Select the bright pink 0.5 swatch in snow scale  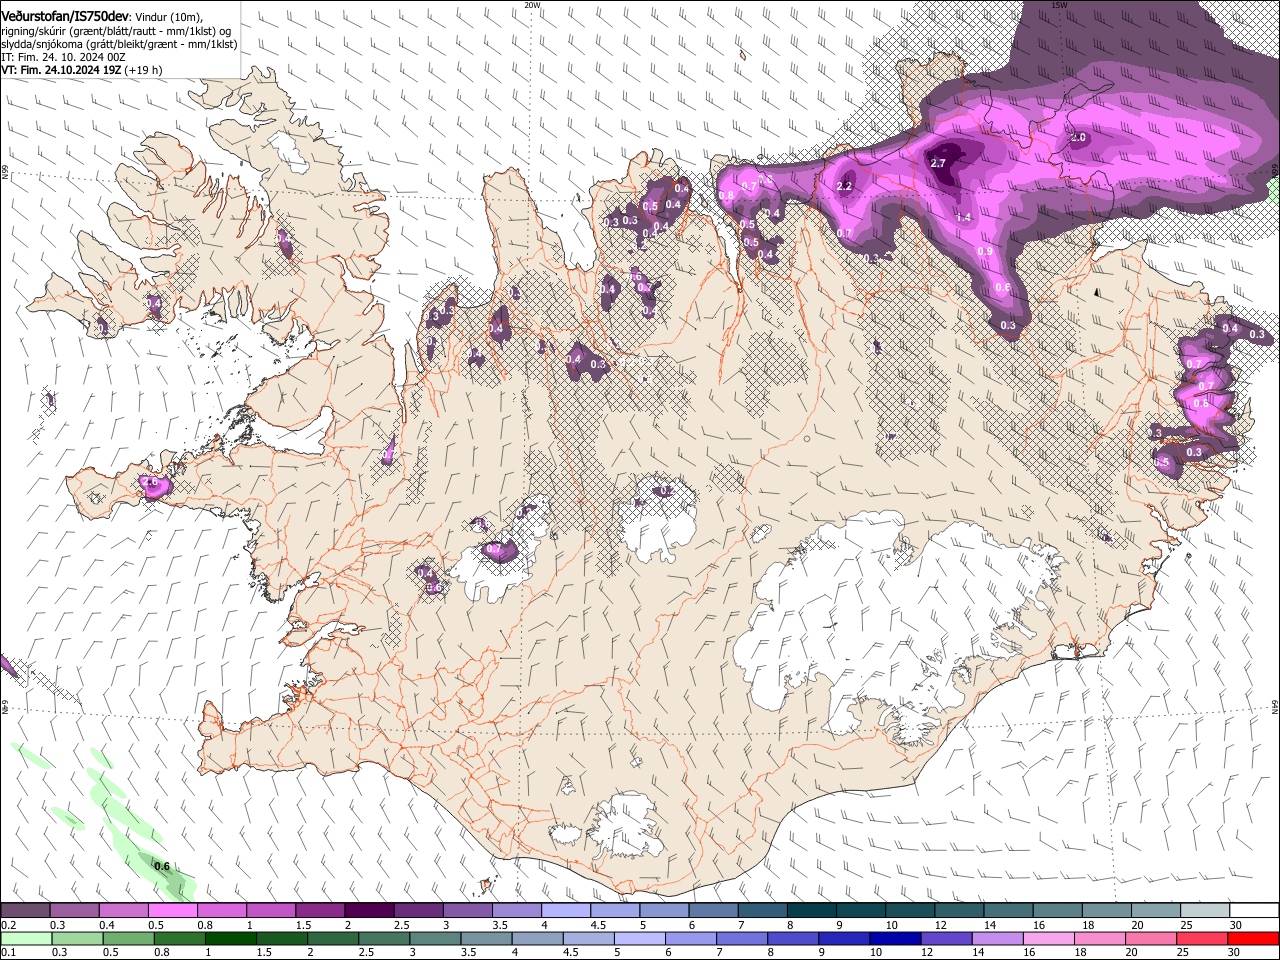tap(173, 911)
